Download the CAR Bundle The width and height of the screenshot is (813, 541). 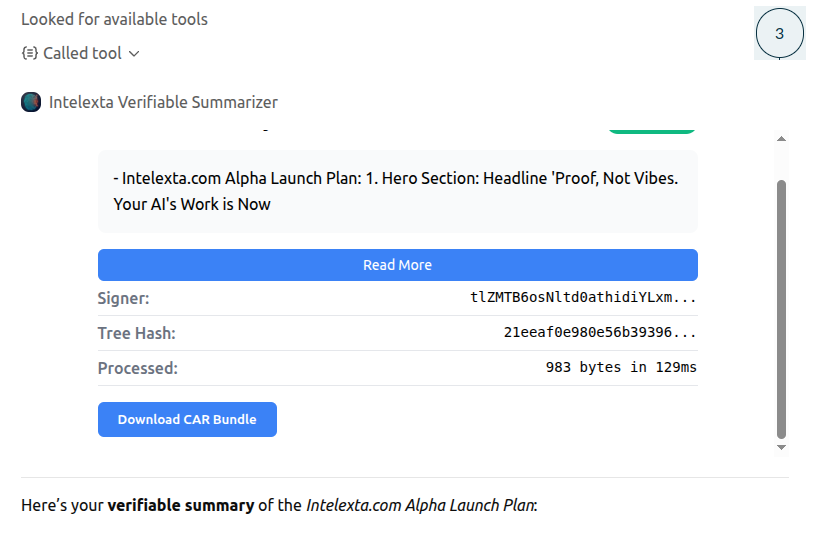pos(187,419)
